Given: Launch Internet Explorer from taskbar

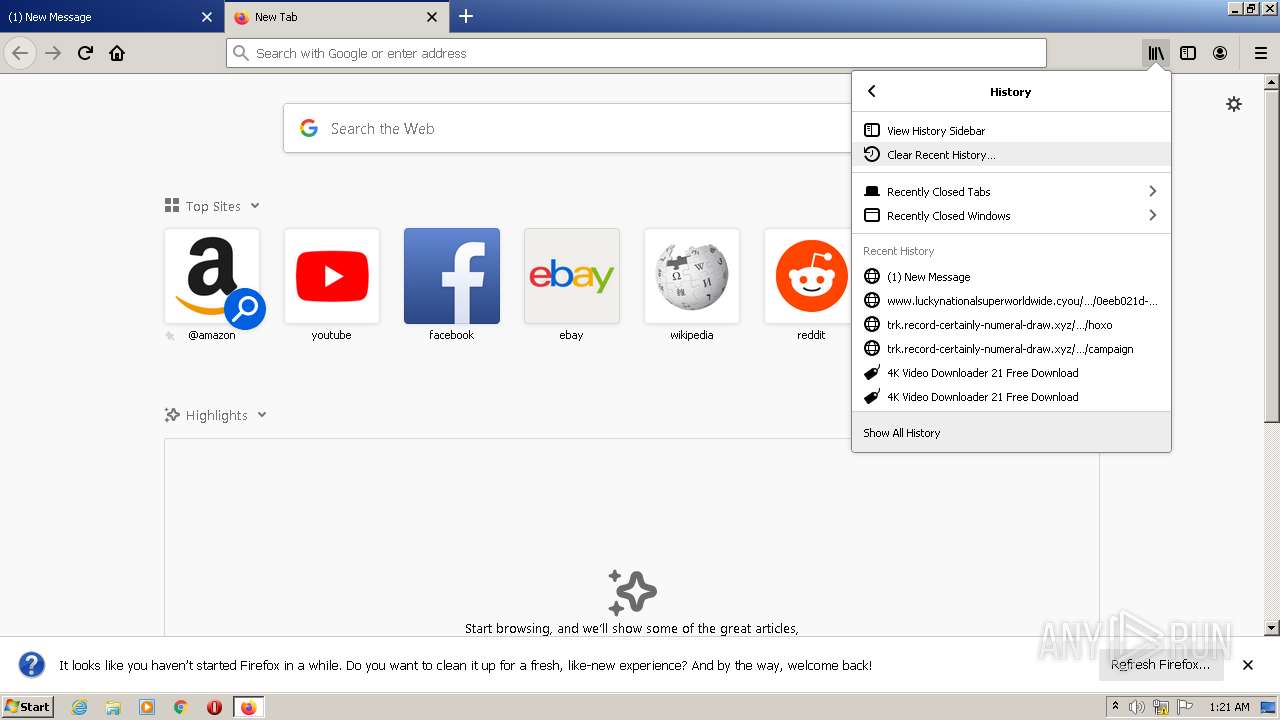Looking at the screenshot, I should pos(80,707).
